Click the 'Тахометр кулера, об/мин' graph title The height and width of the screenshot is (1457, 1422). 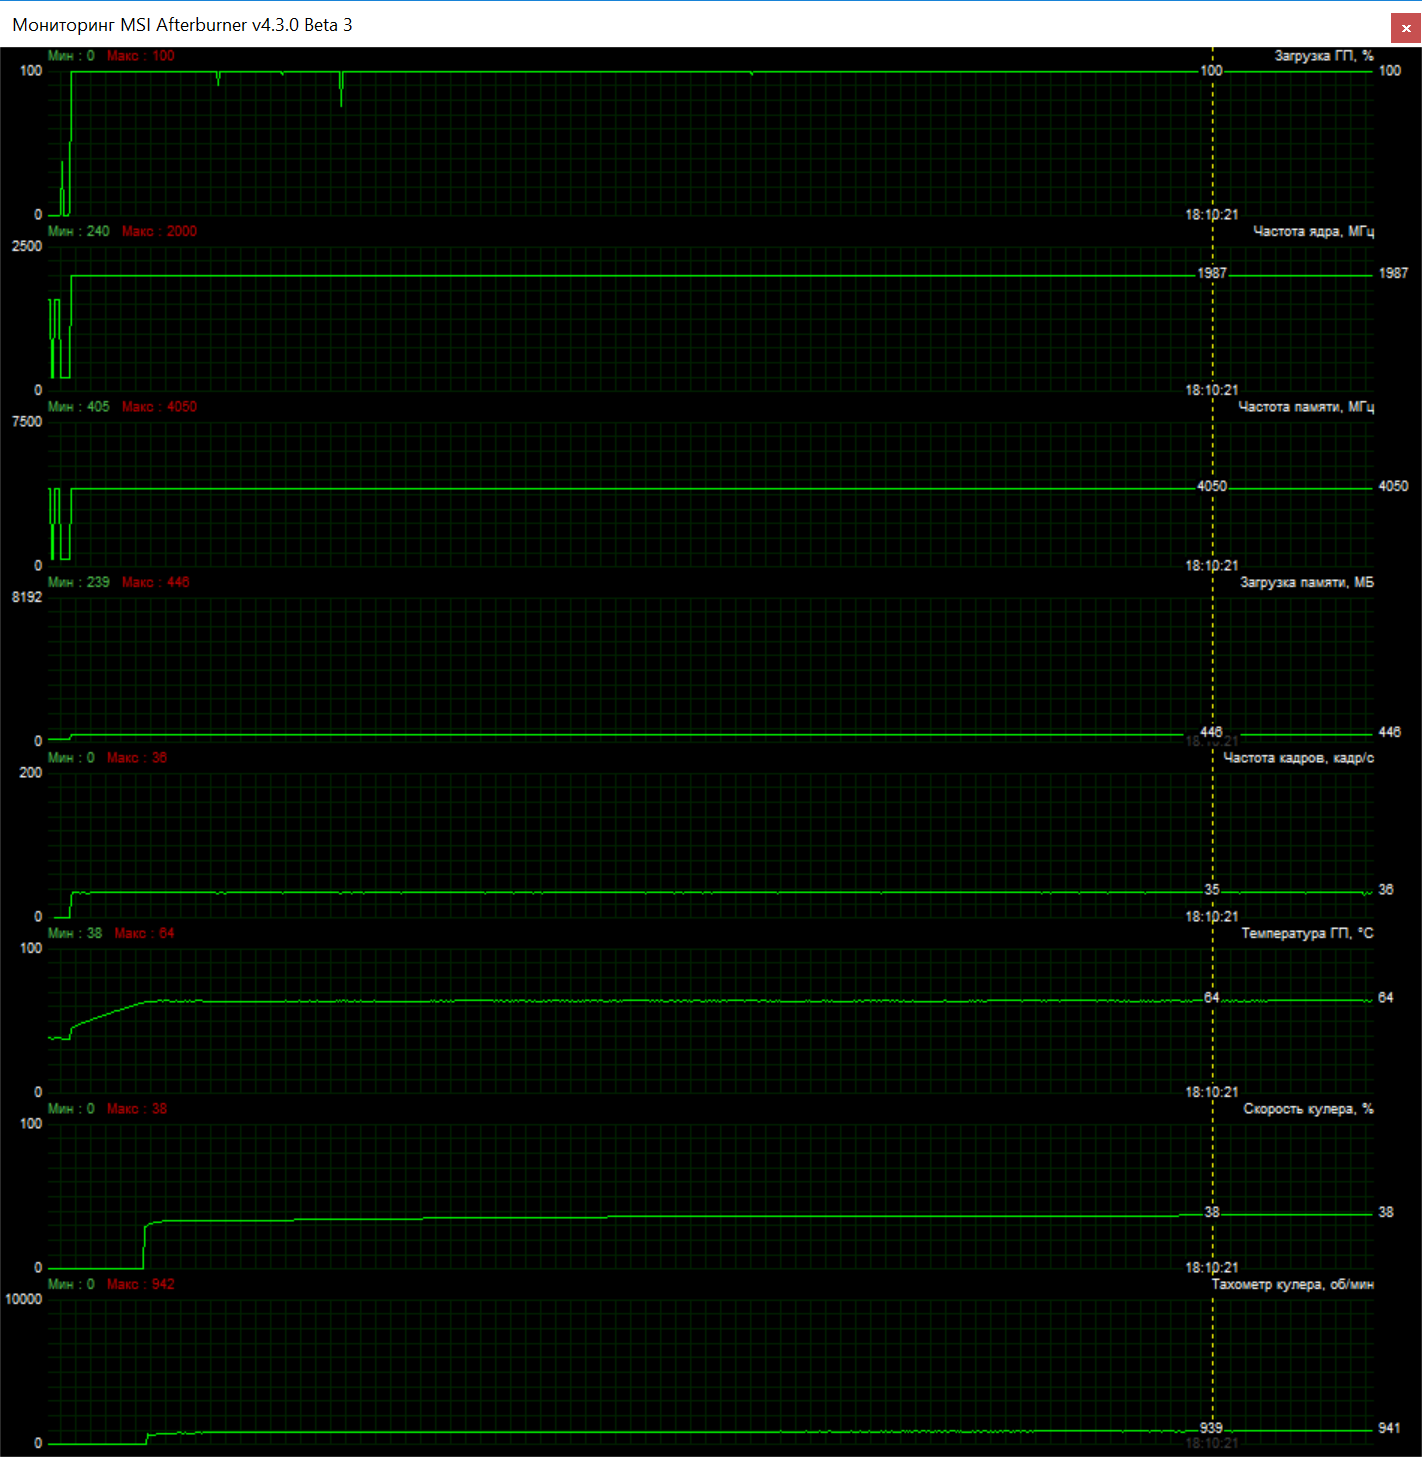1292,1284
